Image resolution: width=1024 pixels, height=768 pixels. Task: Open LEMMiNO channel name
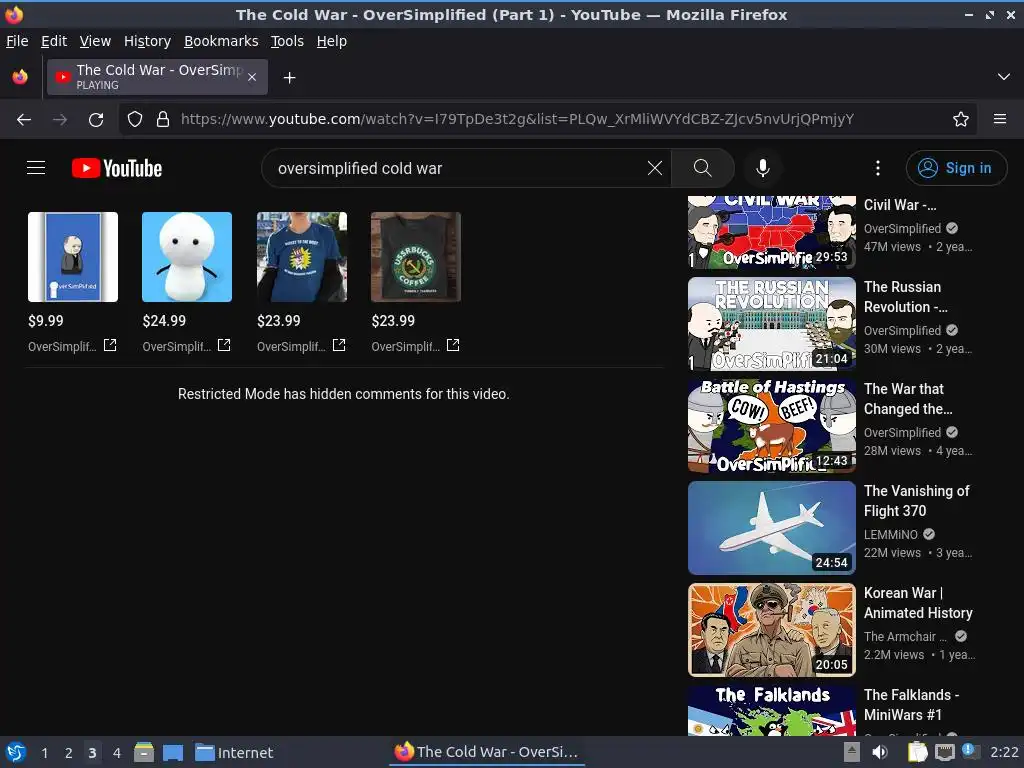click(891, 534)
